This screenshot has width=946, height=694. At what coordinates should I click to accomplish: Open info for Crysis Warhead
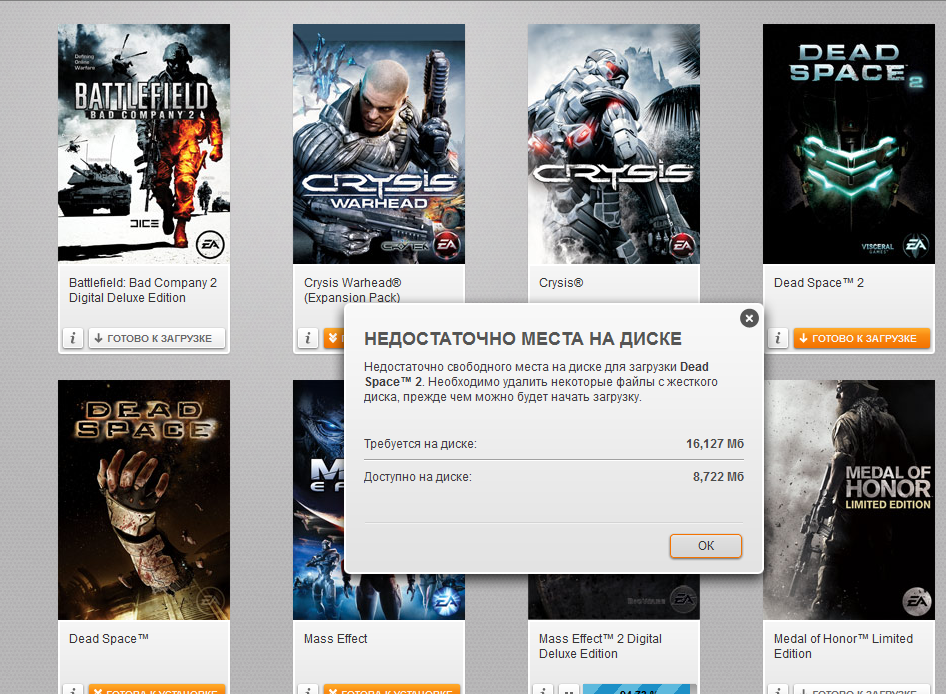[x=308, y=338]
